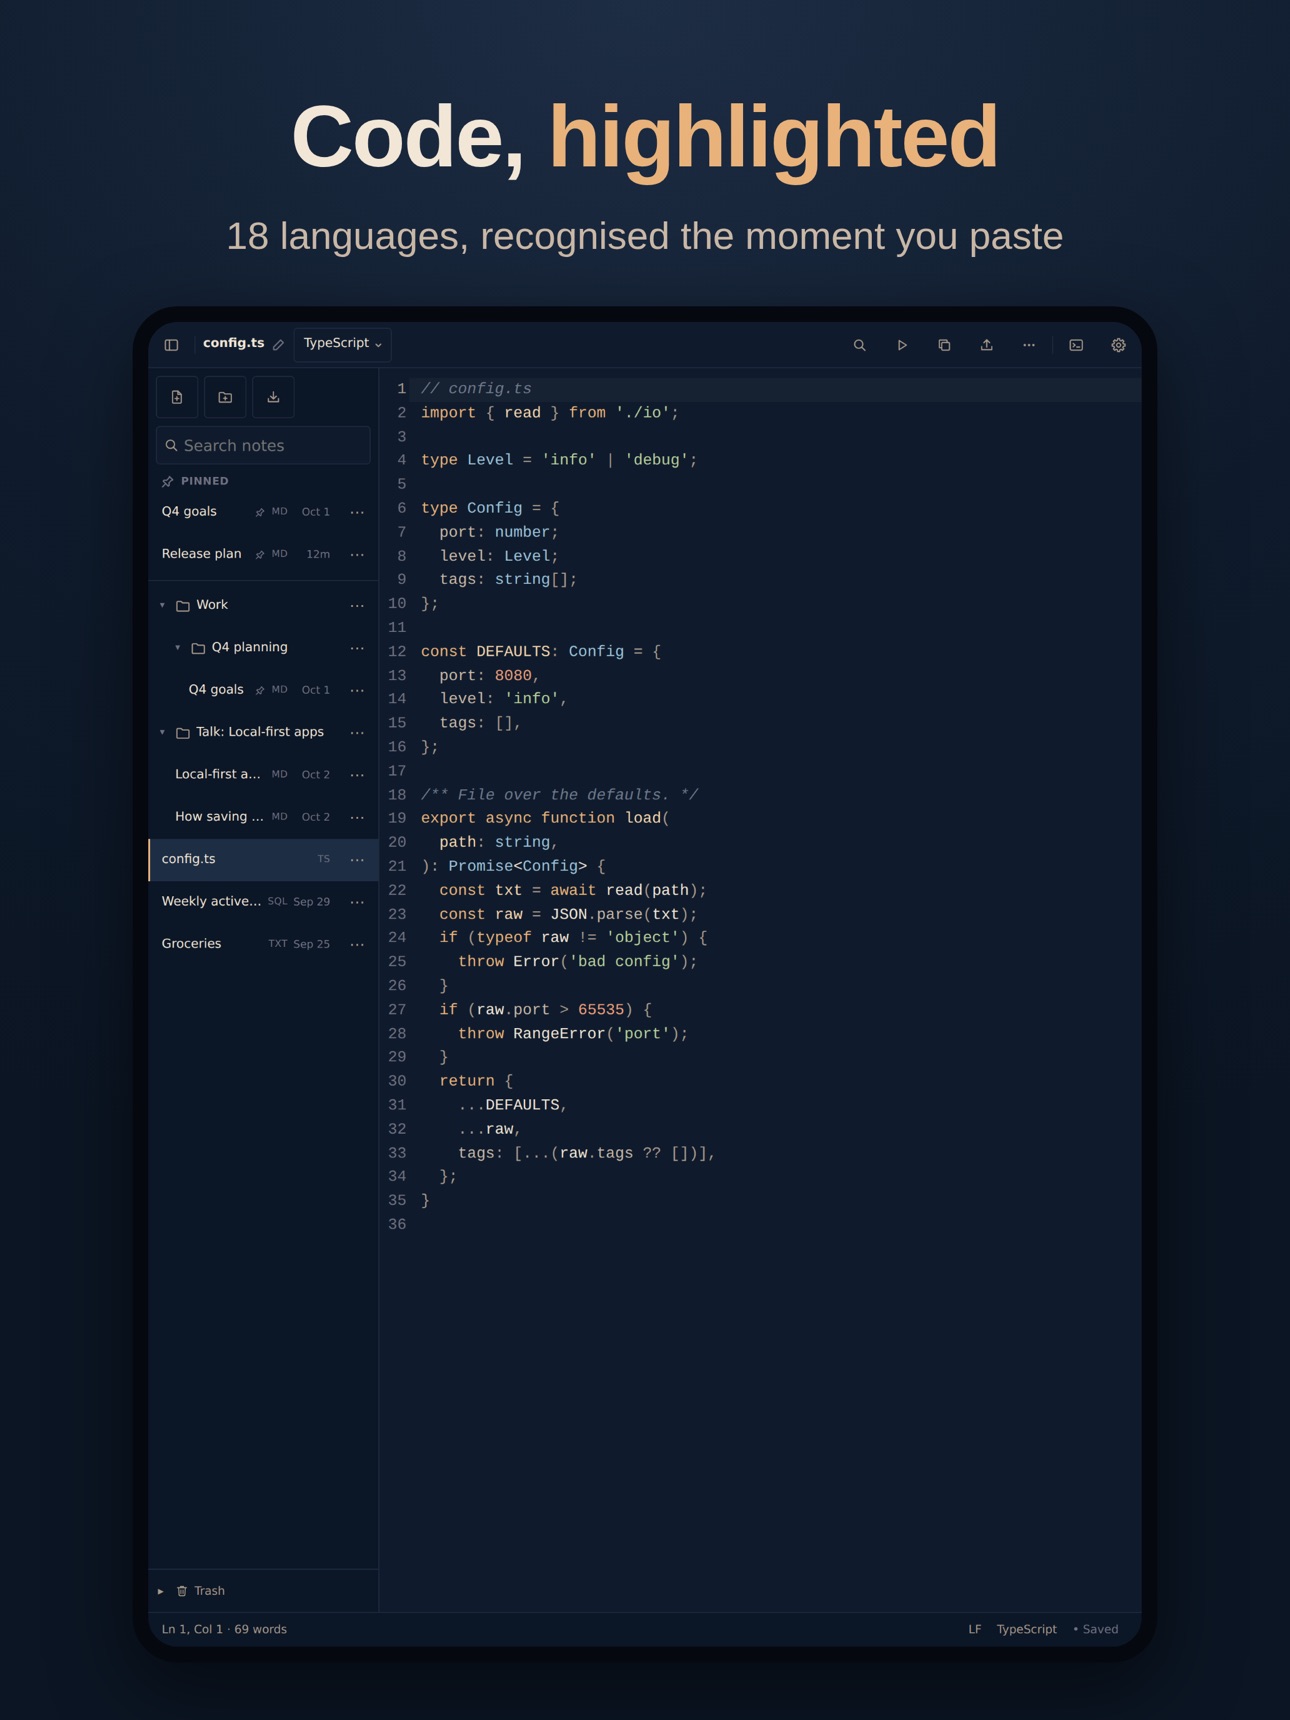Expand the Trash section

point(161,1591)
